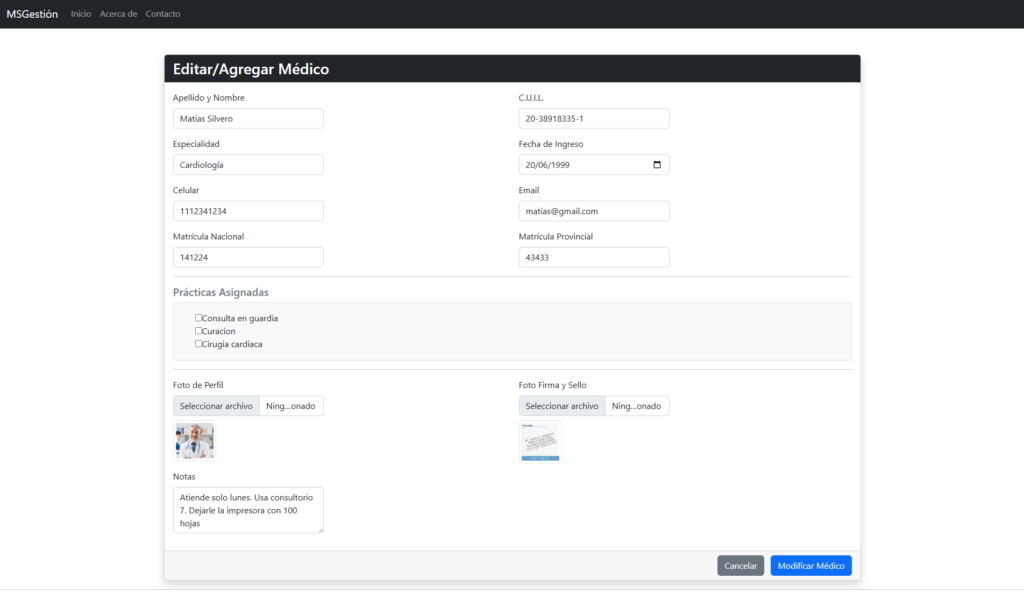Open the Contacto navigation link

[x=163, y=14]
